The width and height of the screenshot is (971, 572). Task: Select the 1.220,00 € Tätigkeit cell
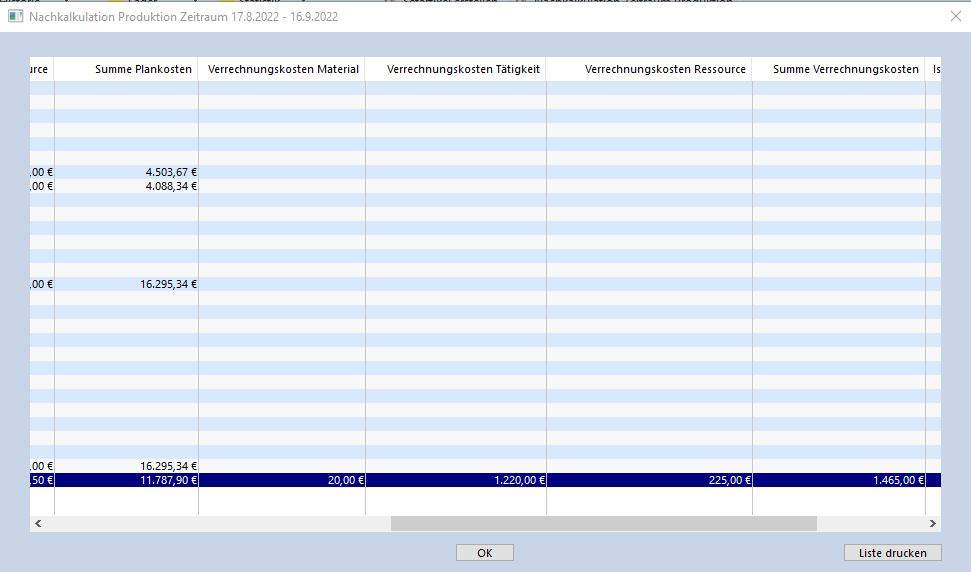pyautogui.click(x=456, y=480)
